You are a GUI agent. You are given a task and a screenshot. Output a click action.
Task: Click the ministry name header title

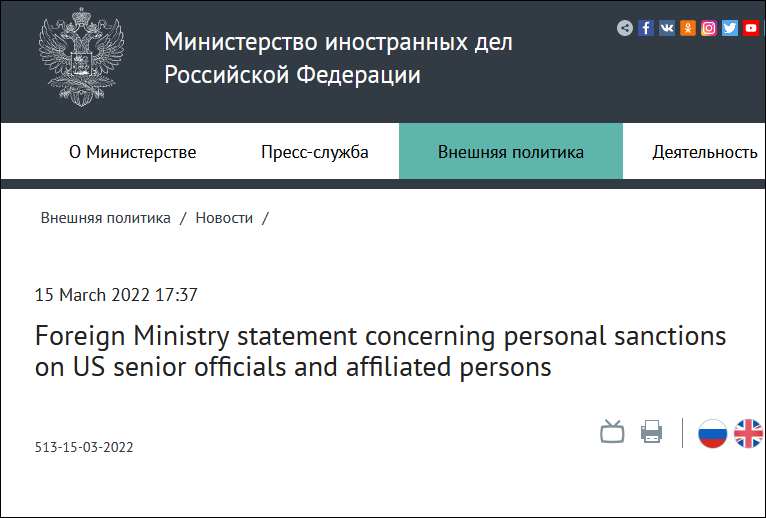point(338,58)
